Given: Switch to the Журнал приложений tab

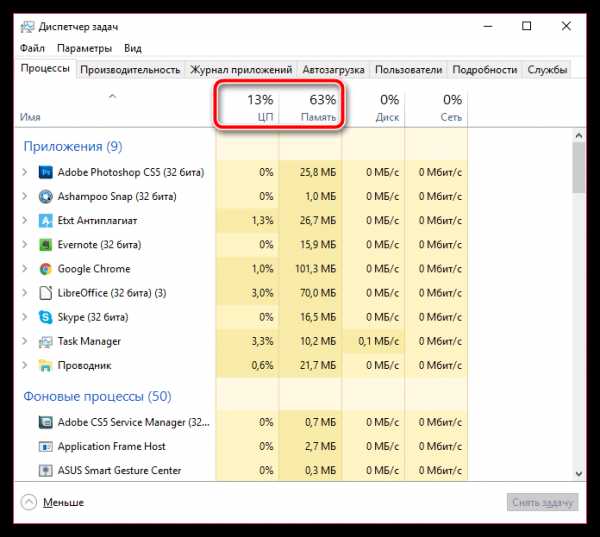Looking at the screenshot, I should point(241,70).
